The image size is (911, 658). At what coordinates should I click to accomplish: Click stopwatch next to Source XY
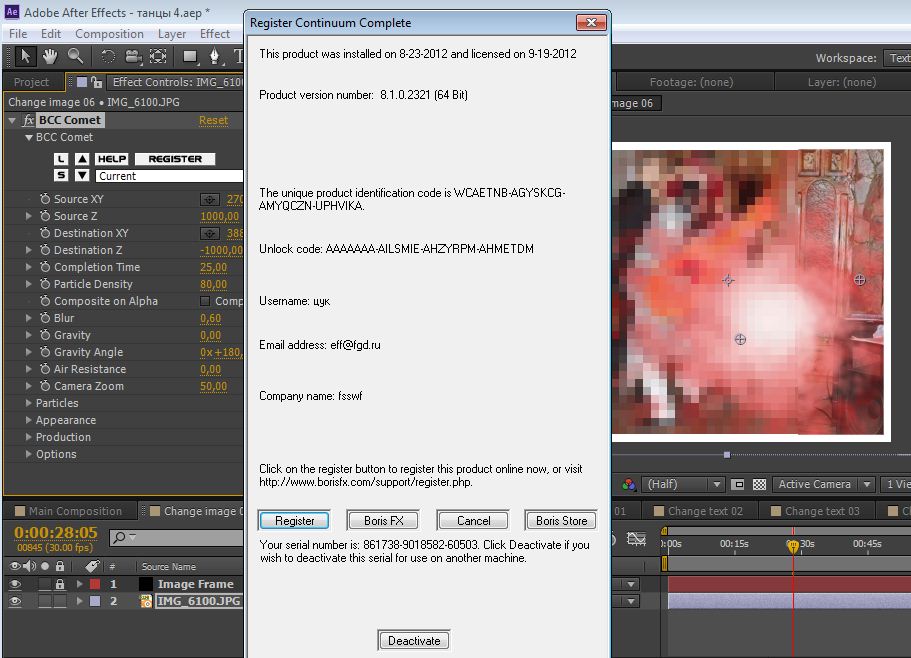coord(45,199)
